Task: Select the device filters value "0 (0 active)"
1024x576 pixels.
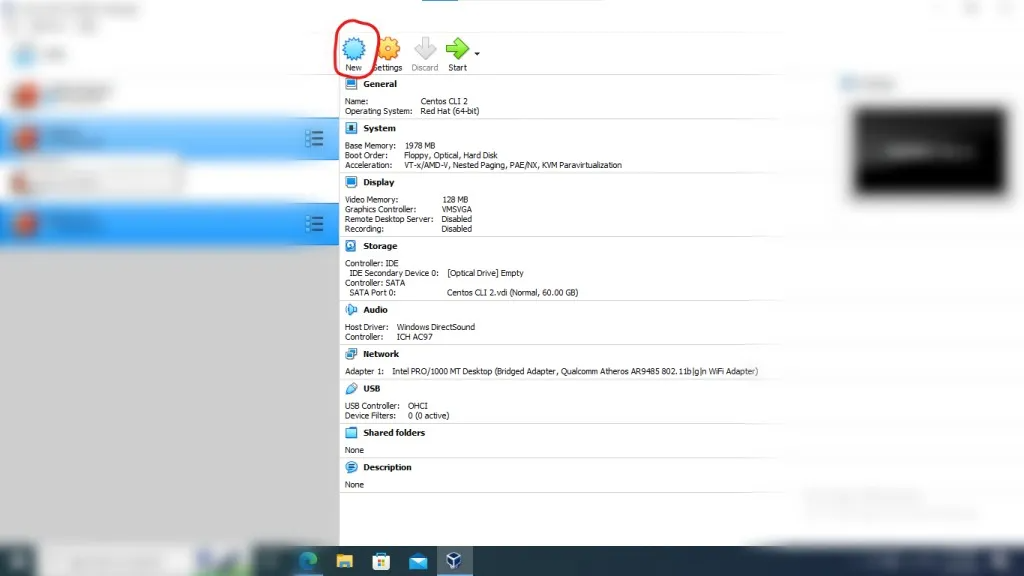Action: (x=428, y=415)
